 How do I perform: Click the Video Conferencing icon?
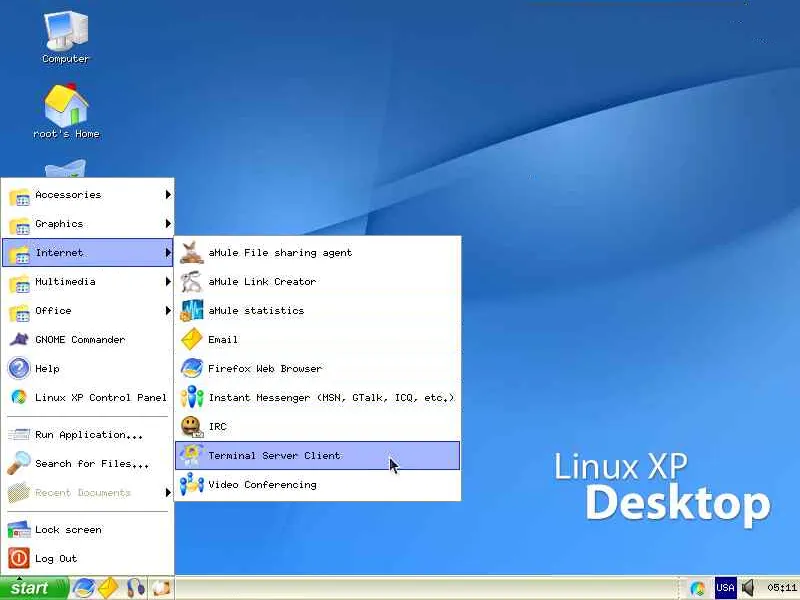(192, 485)
